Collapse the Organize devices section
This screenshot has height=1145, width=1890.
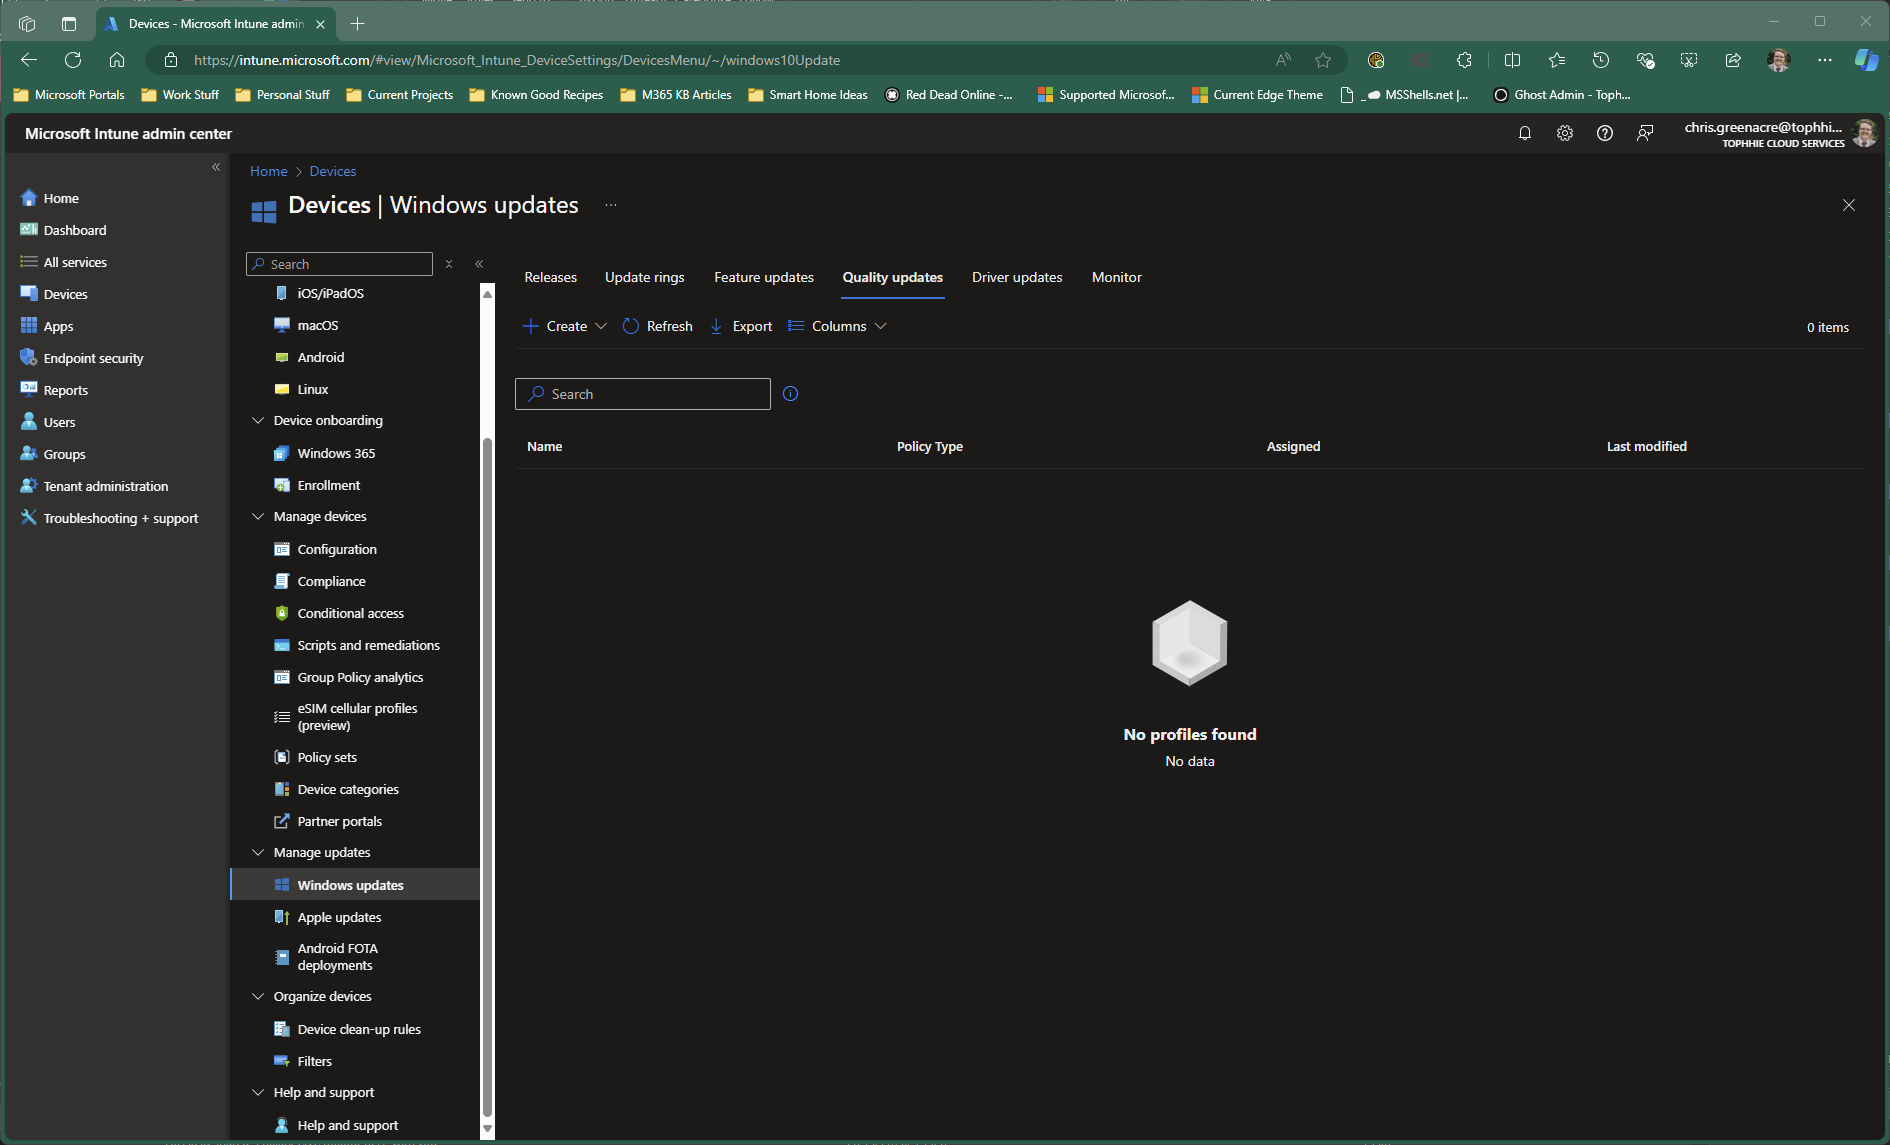pos(258,996)
